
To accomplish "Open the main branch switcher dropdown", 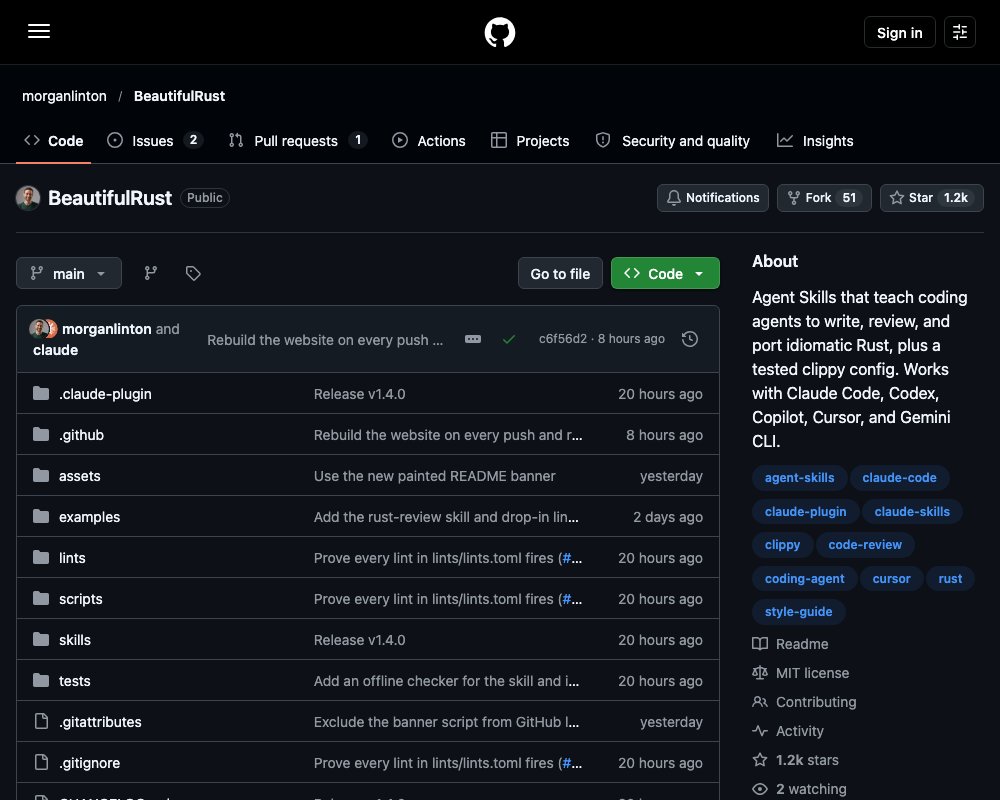I will [69, 273].
